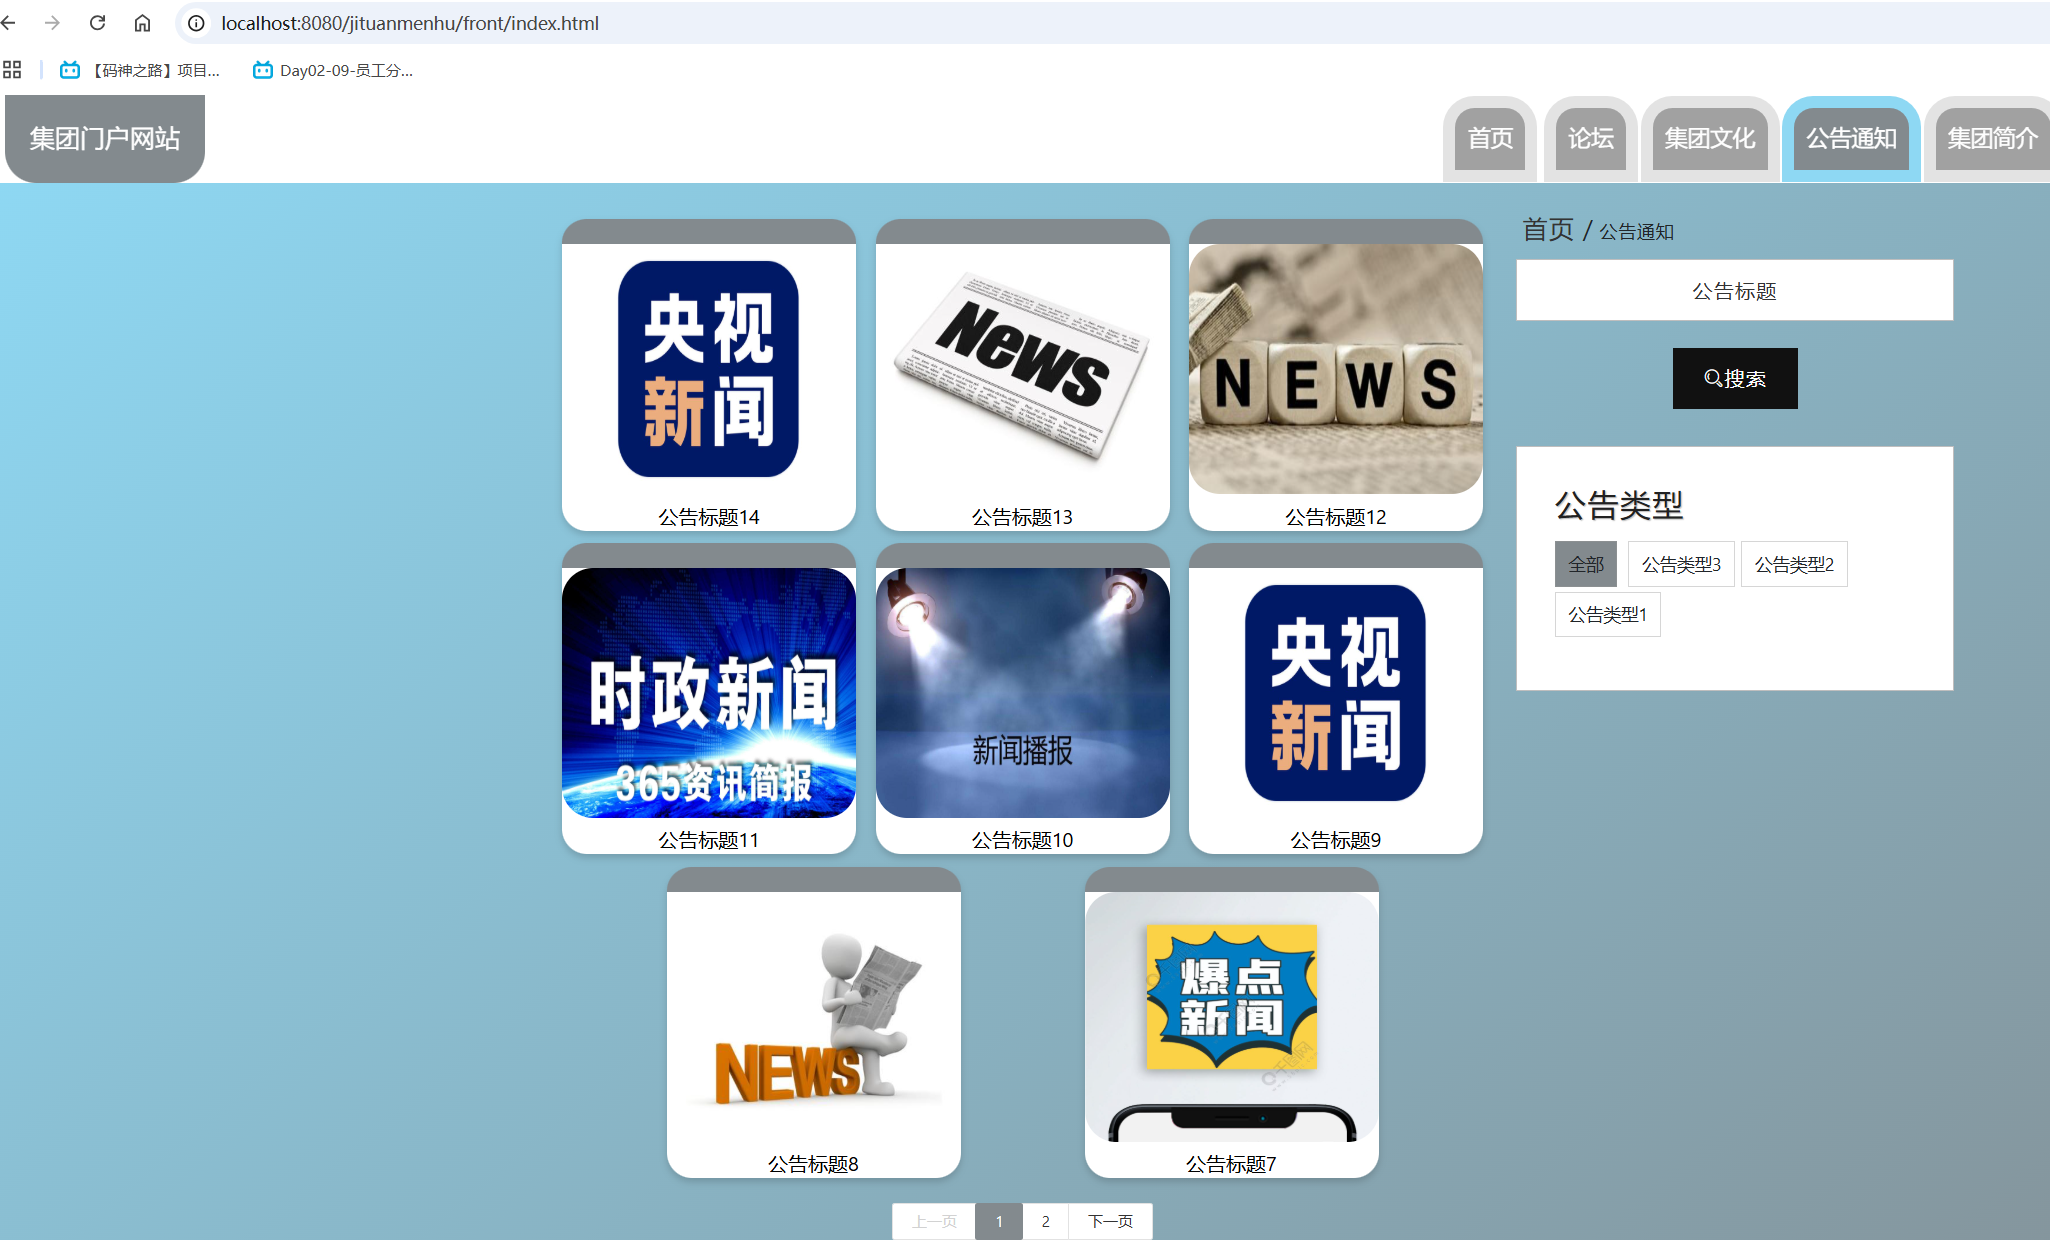Image resolution: width=2050 pixels, height=1240 pixels.
Task: Go to the browser home icon
Action: pyautogui.click(x=142, y=23)
